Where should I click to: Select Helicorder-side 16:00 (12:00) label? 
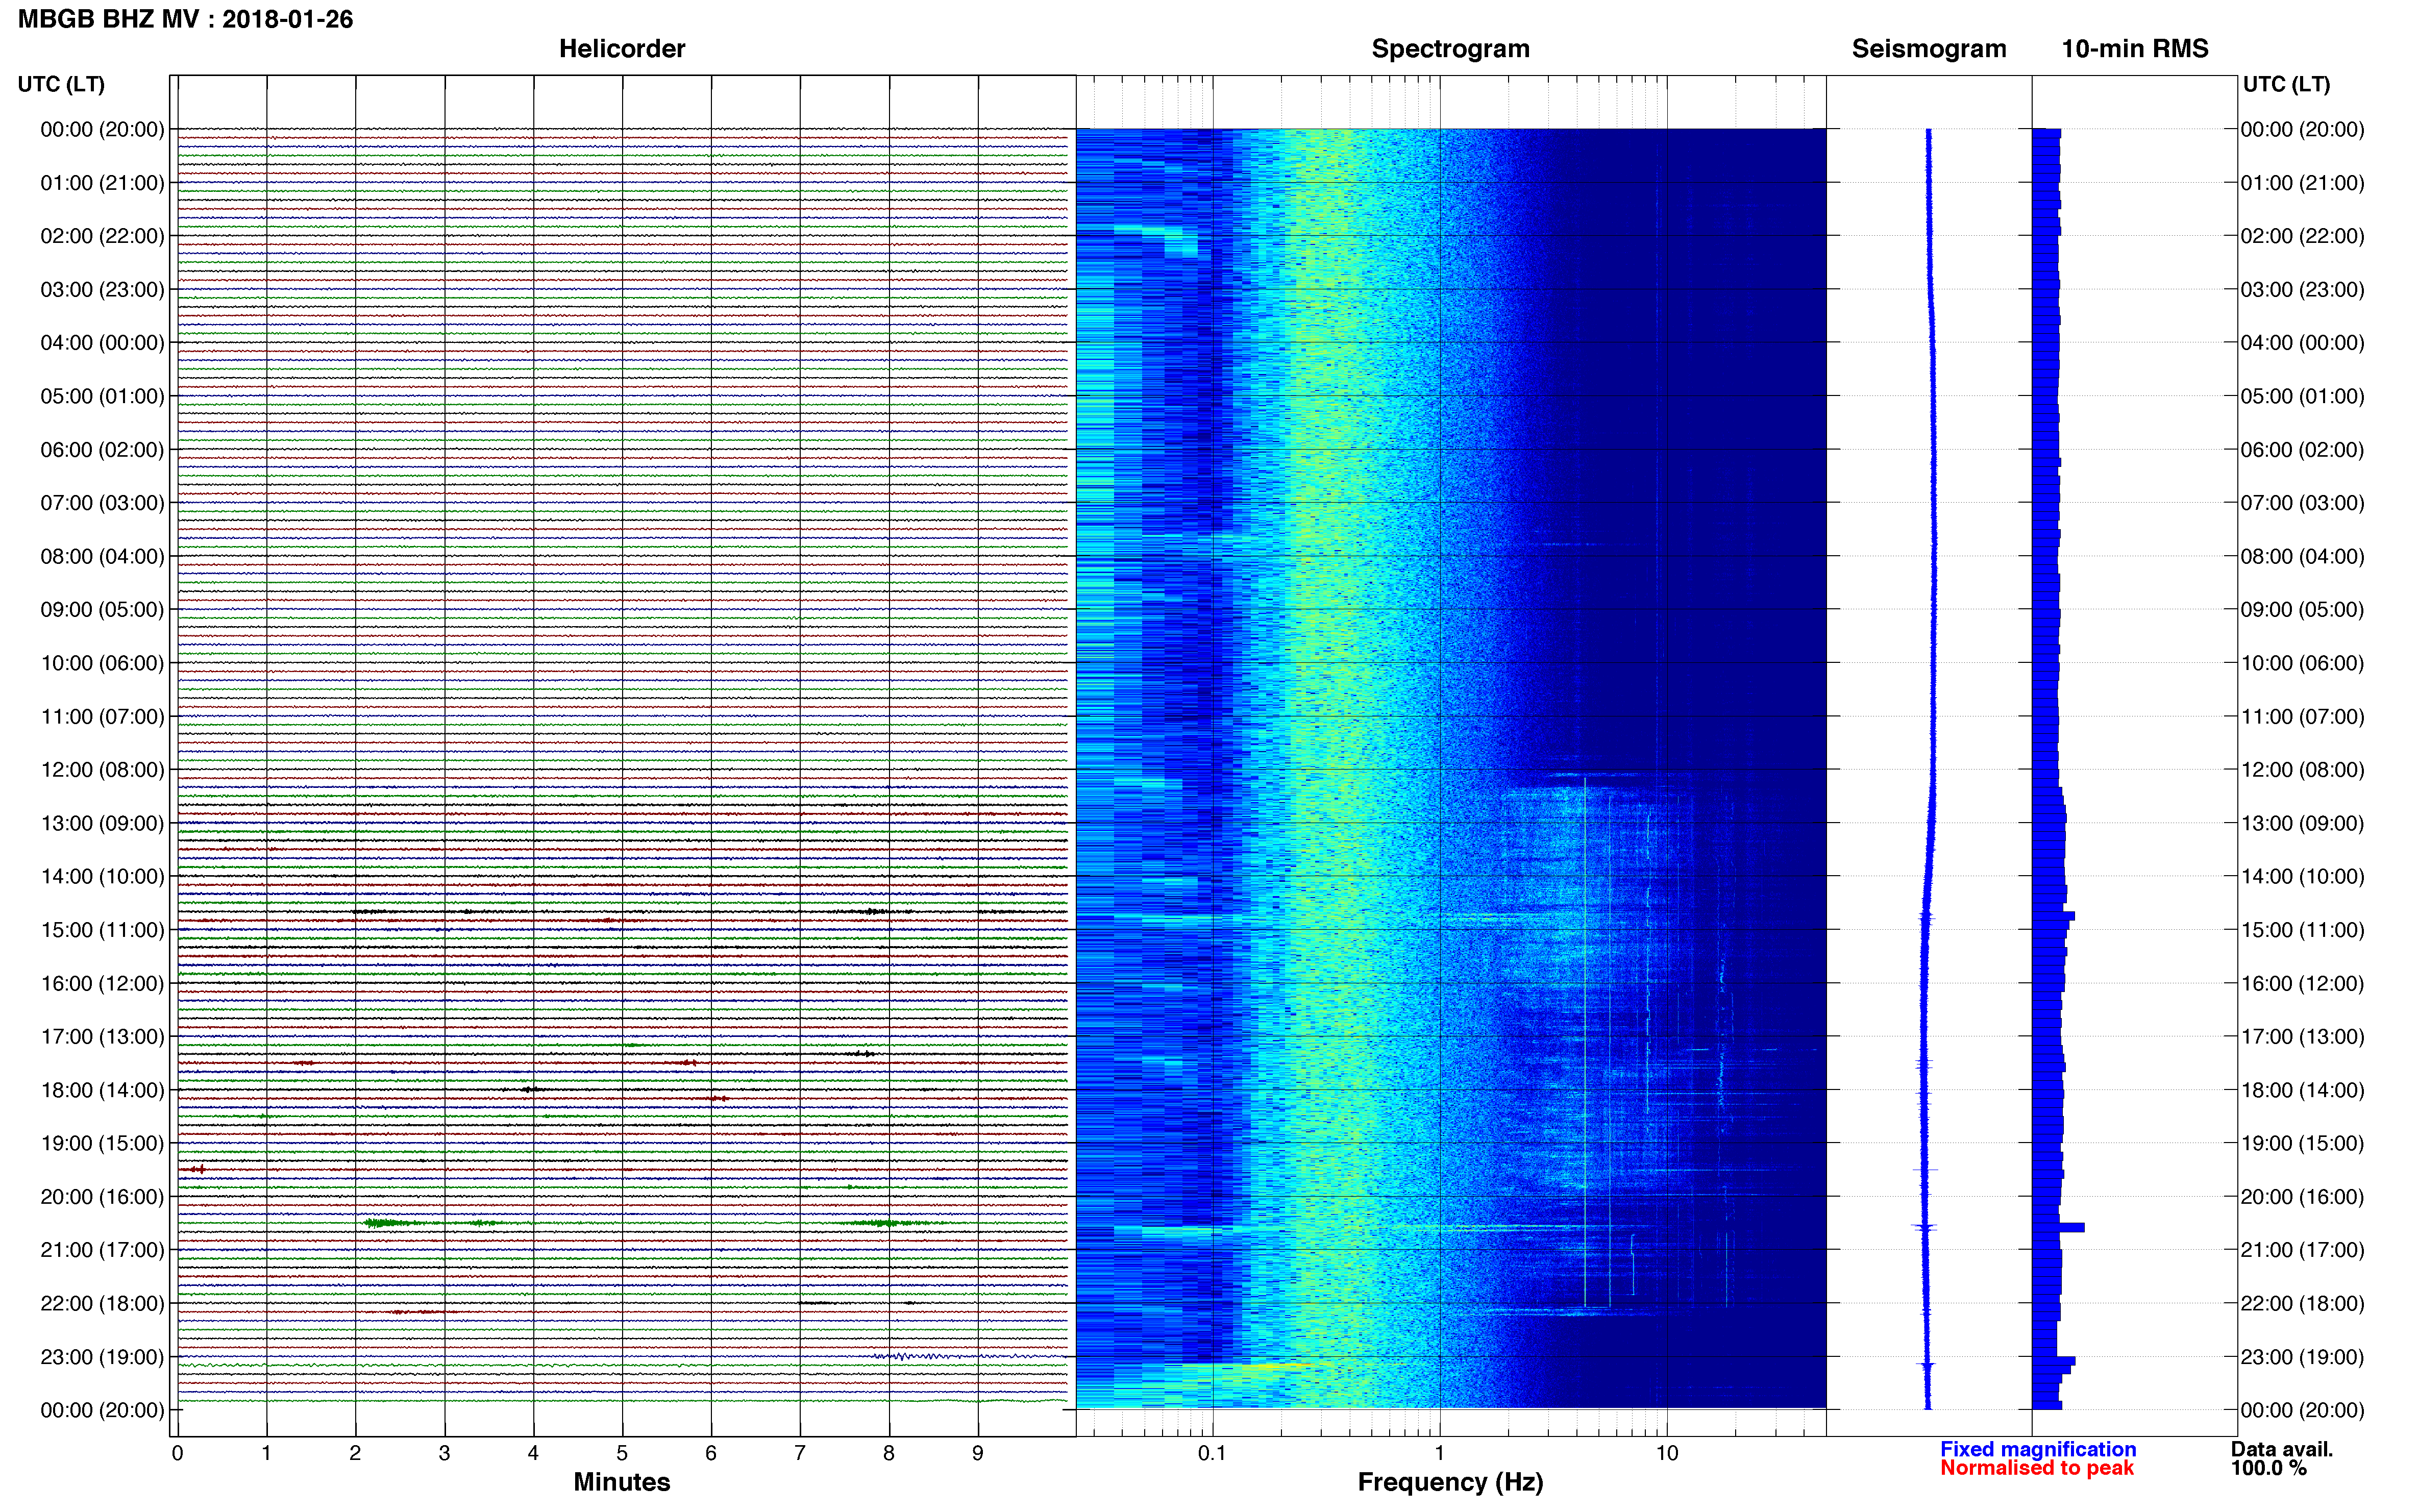click(102, 983)
